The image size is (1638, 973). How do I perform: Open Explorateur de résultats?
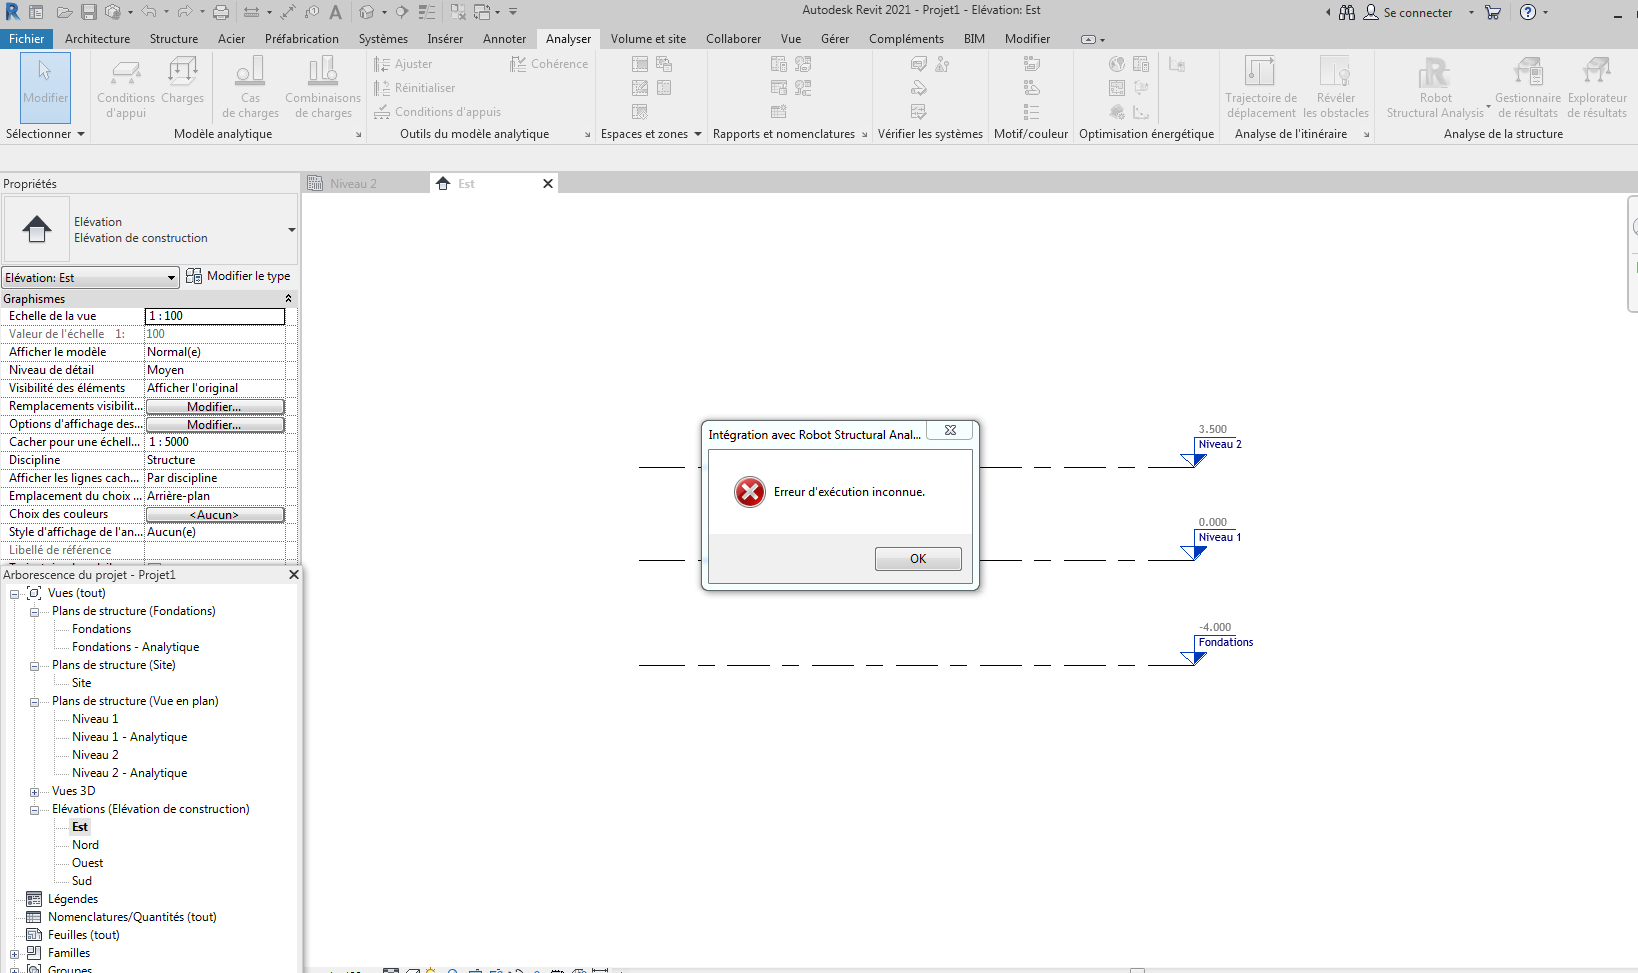coord(1597,87)
